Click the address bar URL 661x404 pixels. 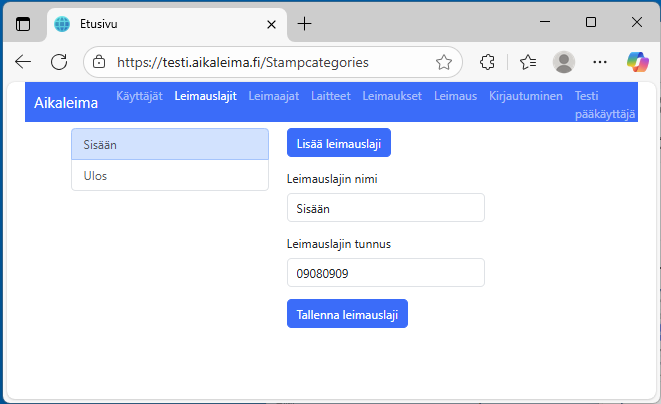tap(243, 62)
